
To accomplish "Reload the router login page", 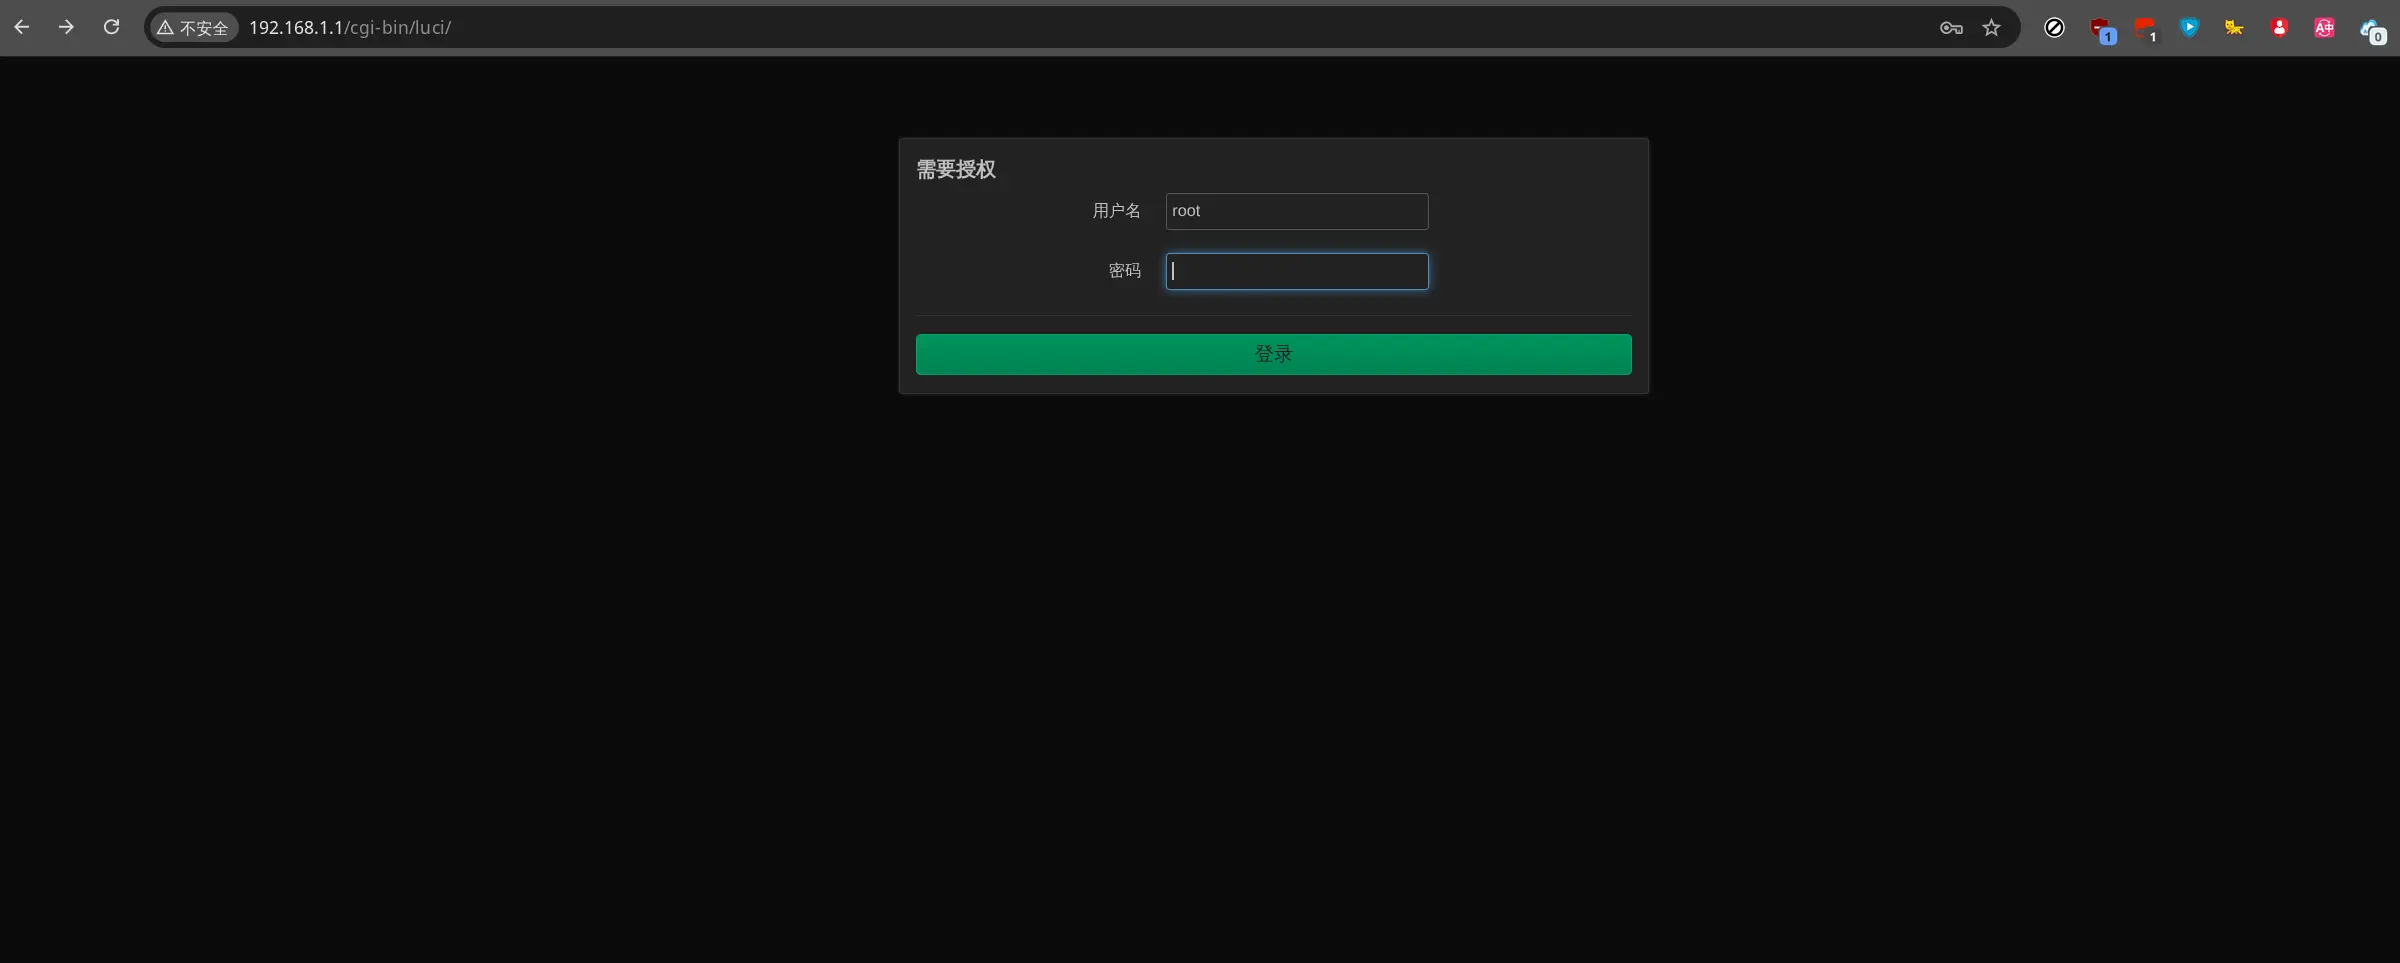I will (x=111, y=27).
